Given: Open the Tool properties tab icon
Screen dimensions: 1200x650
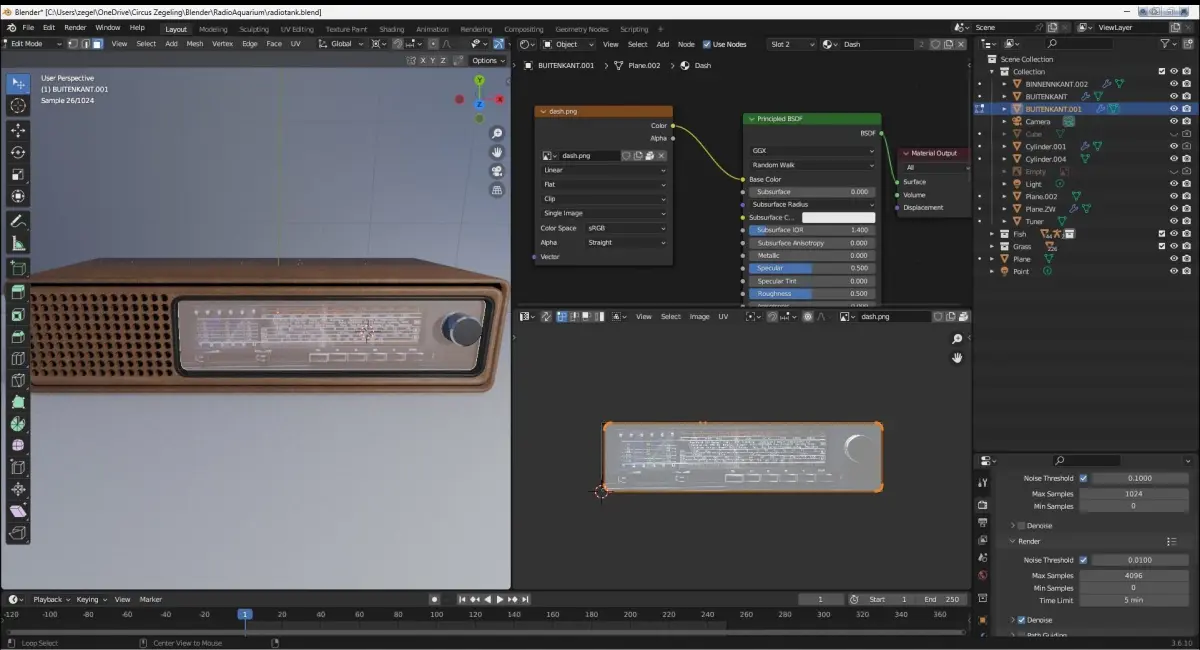Looking at the screenshot, I should (x=982, y=482).
